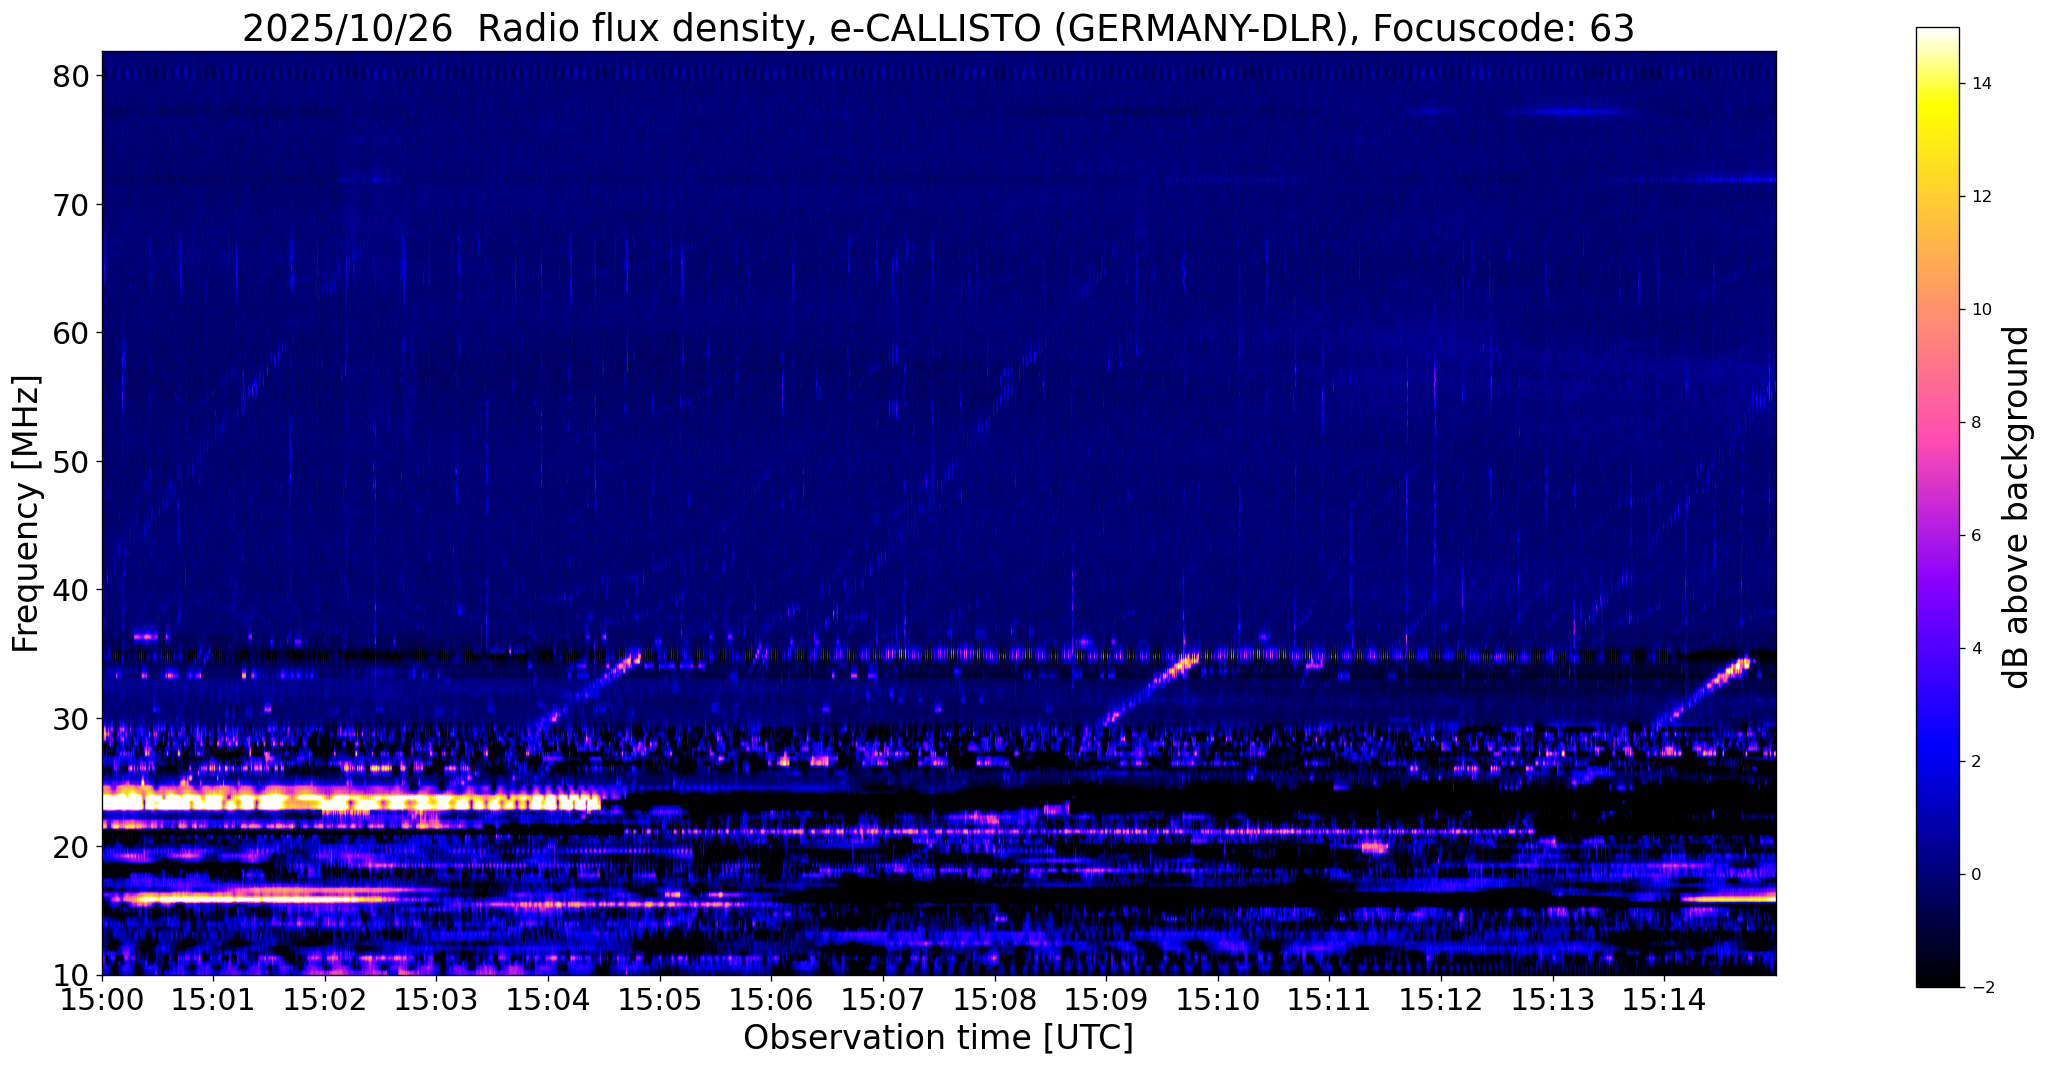Click the 15:12 time tick label
The height and width of the screenshot is (1067, 2047).
tap(1441, 1000)
